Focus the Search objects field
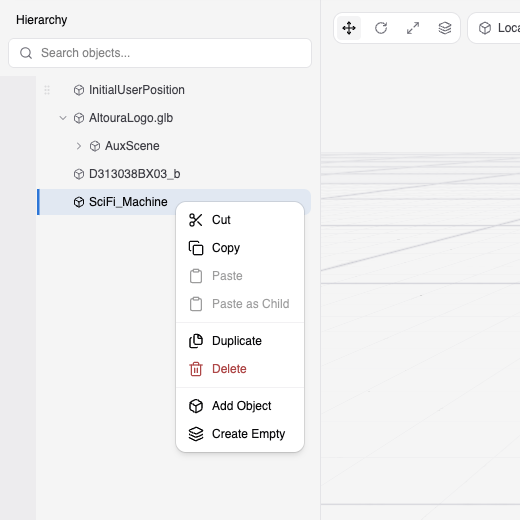The width and height of the screenshot is (520, 520). (x=160, y=53)
